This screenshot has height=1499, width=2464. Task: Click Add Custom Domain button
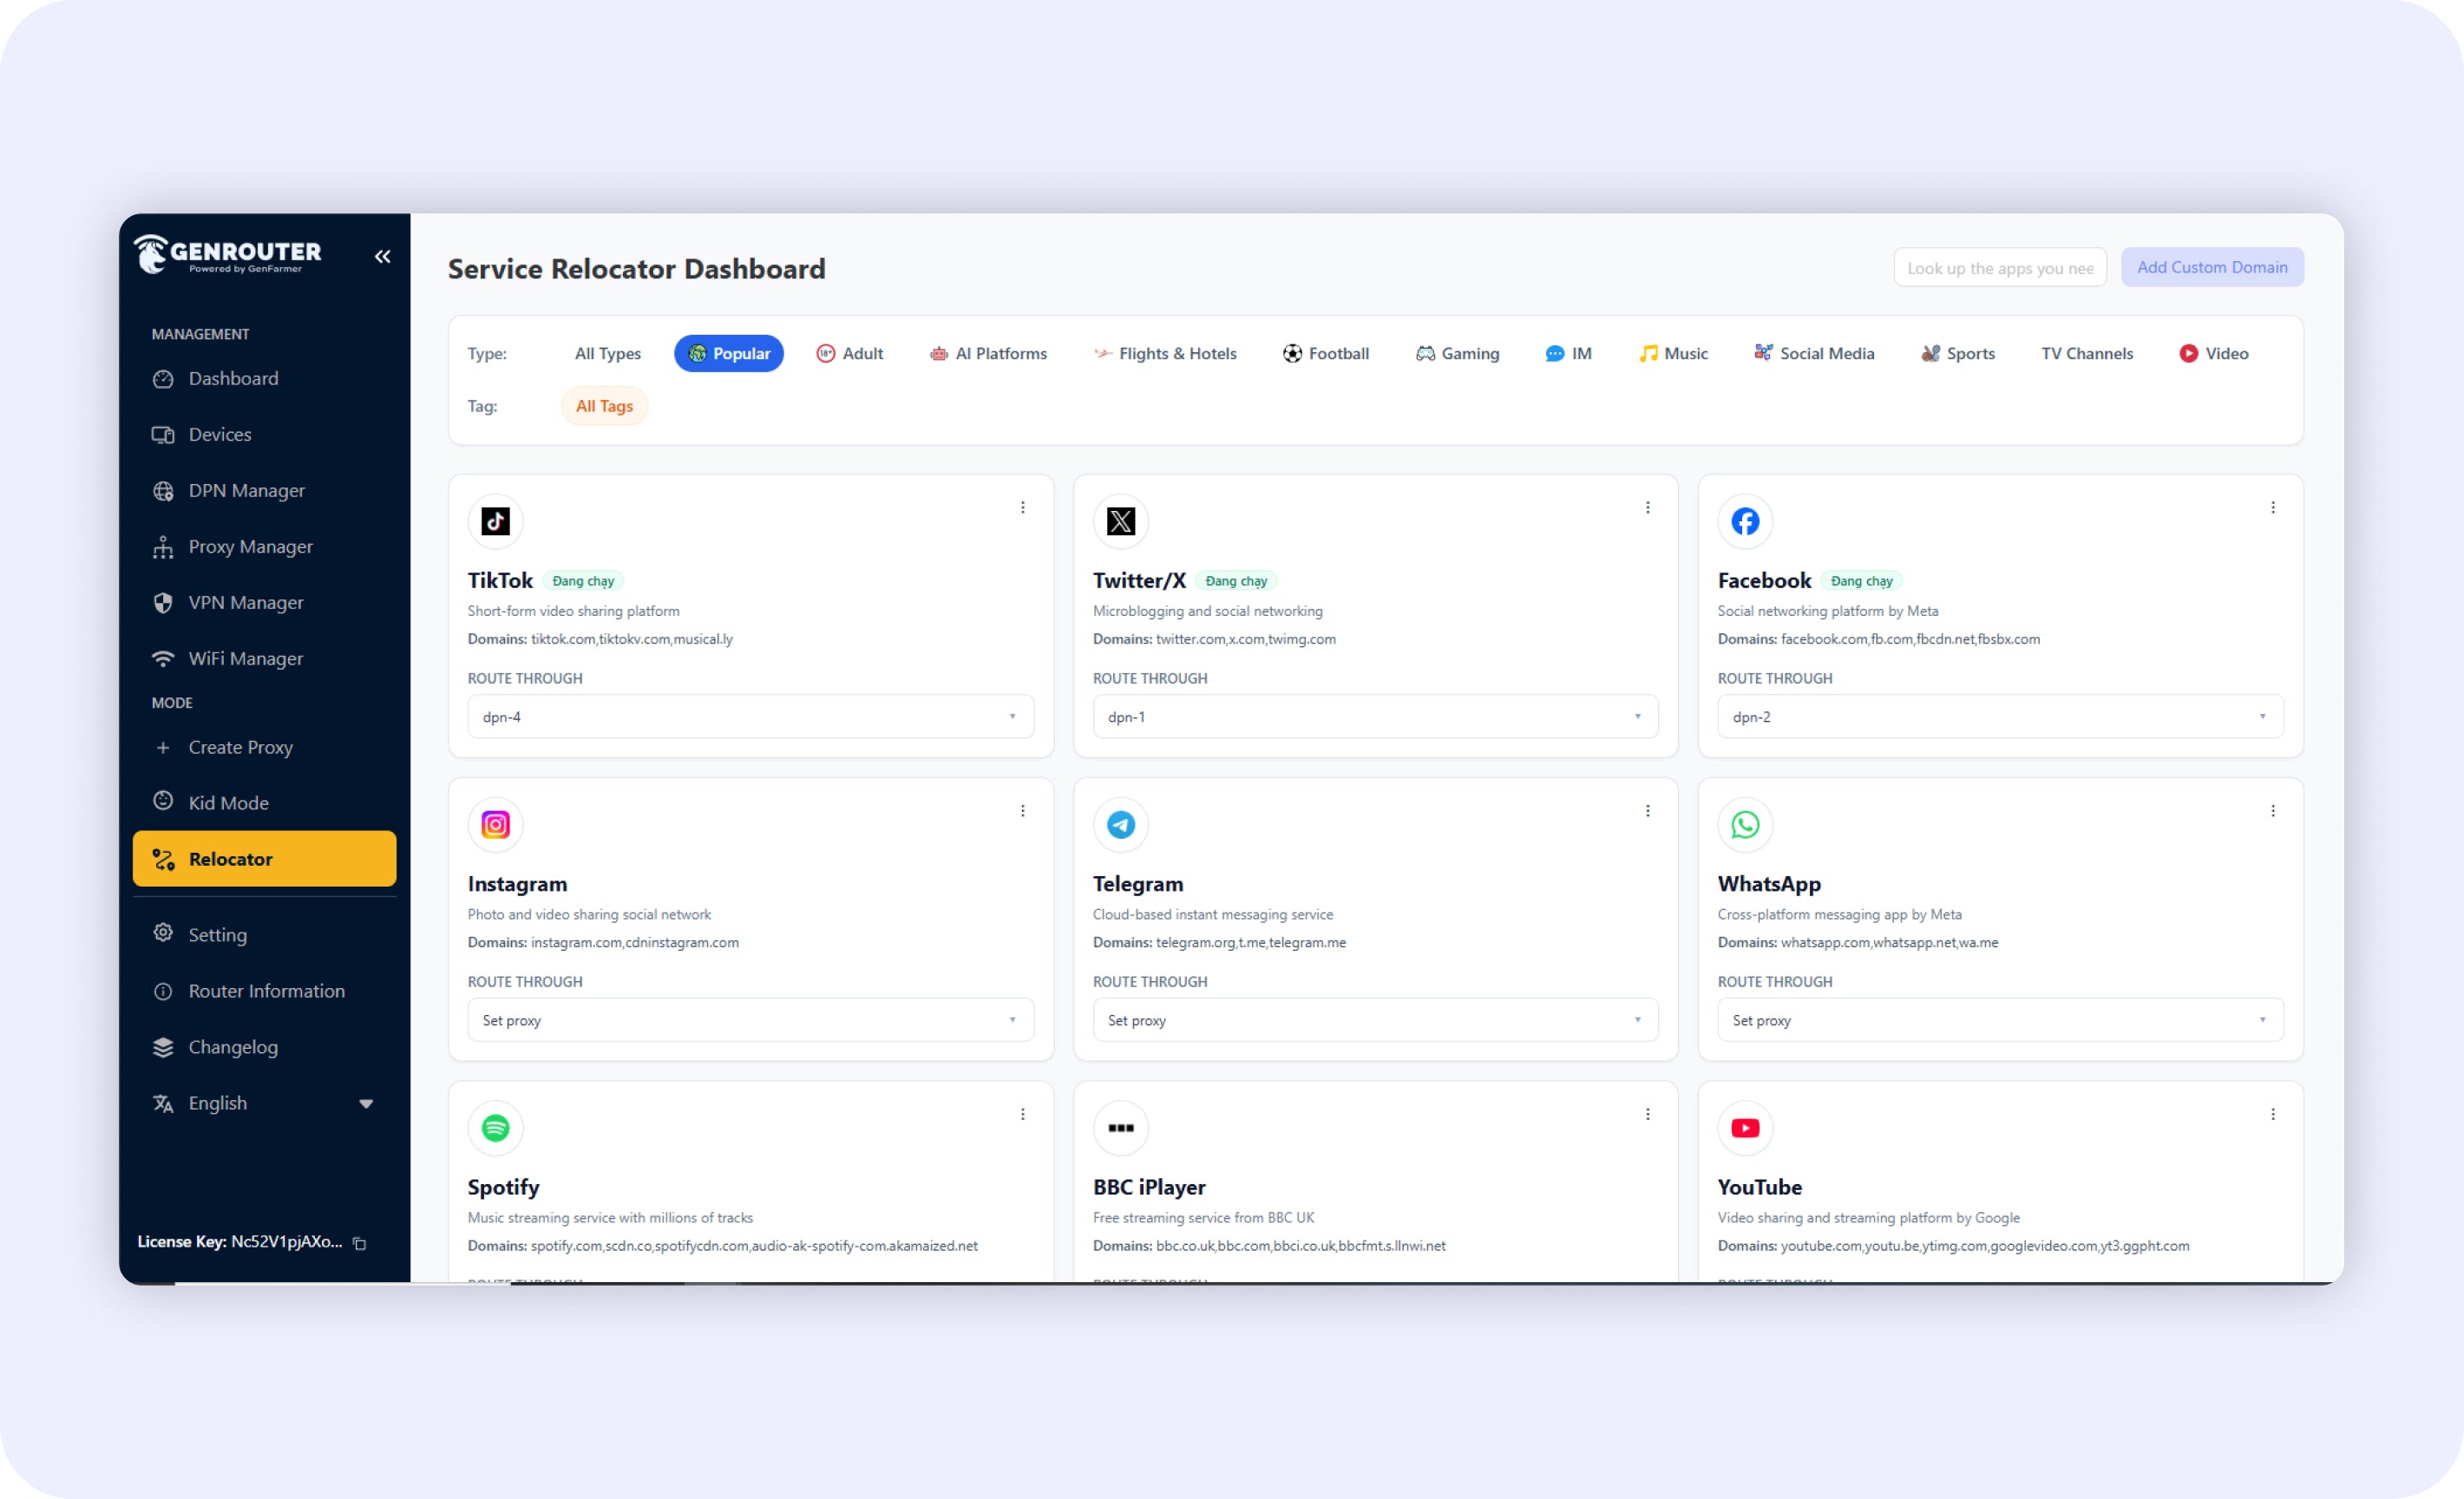pyautogui.click(x=2211, y=267)
